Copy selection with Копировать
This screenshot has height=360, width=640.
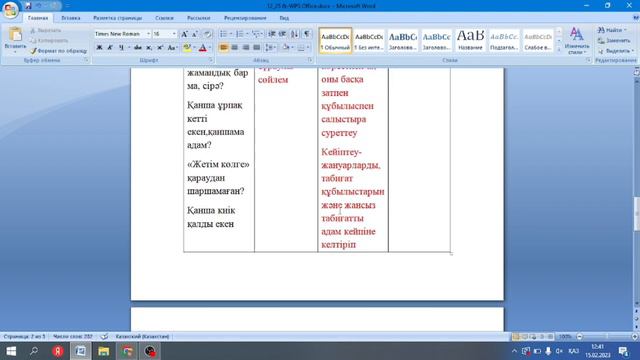tap(49, 40)
